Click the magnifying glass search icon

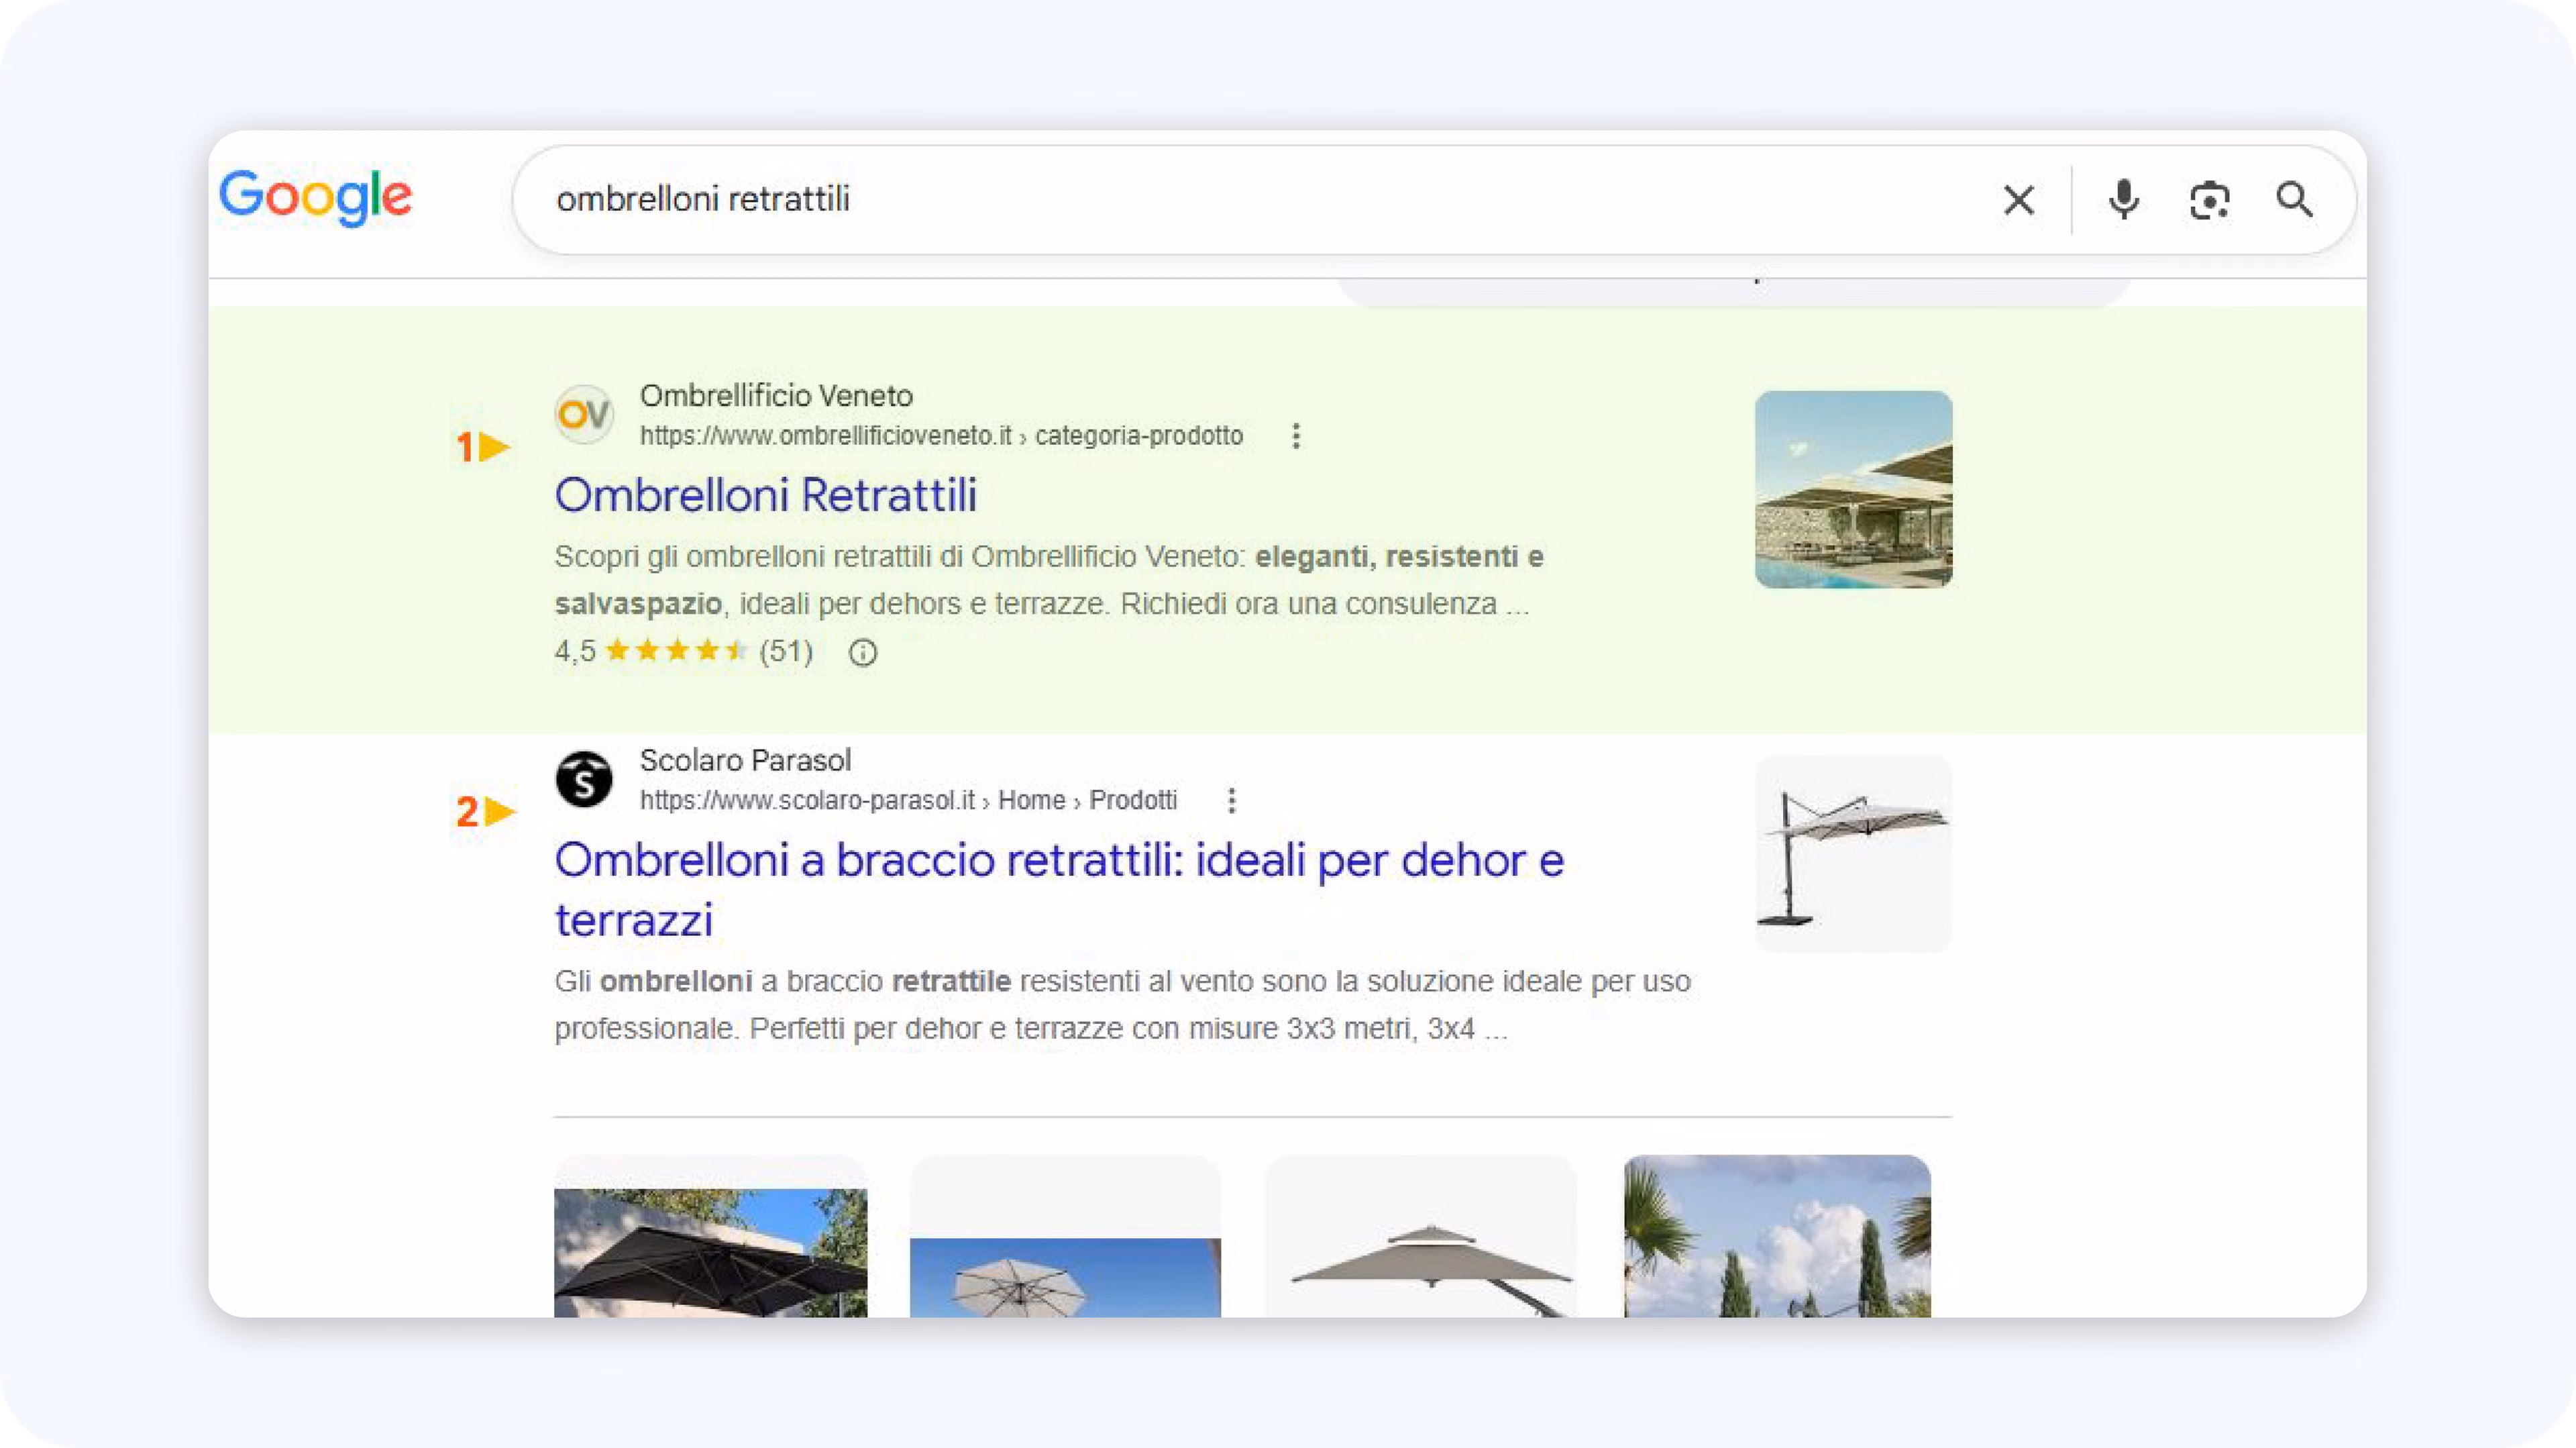tap(2295, 200)
